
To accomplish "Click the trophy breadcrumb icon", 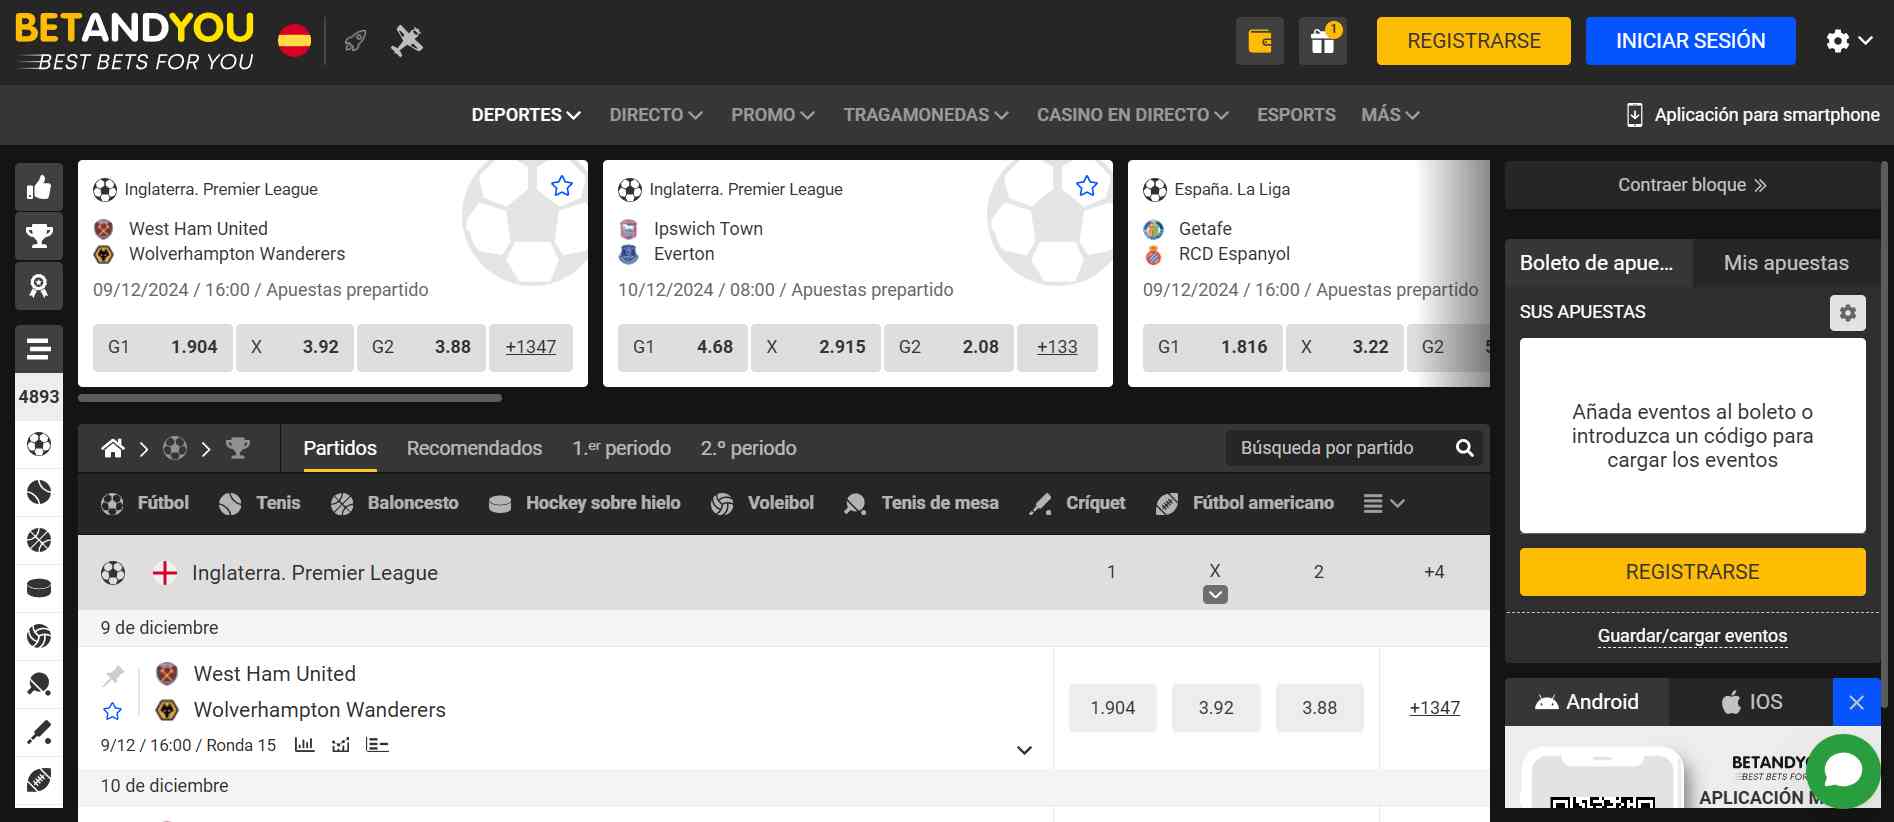I will click(x=237, y=448).
